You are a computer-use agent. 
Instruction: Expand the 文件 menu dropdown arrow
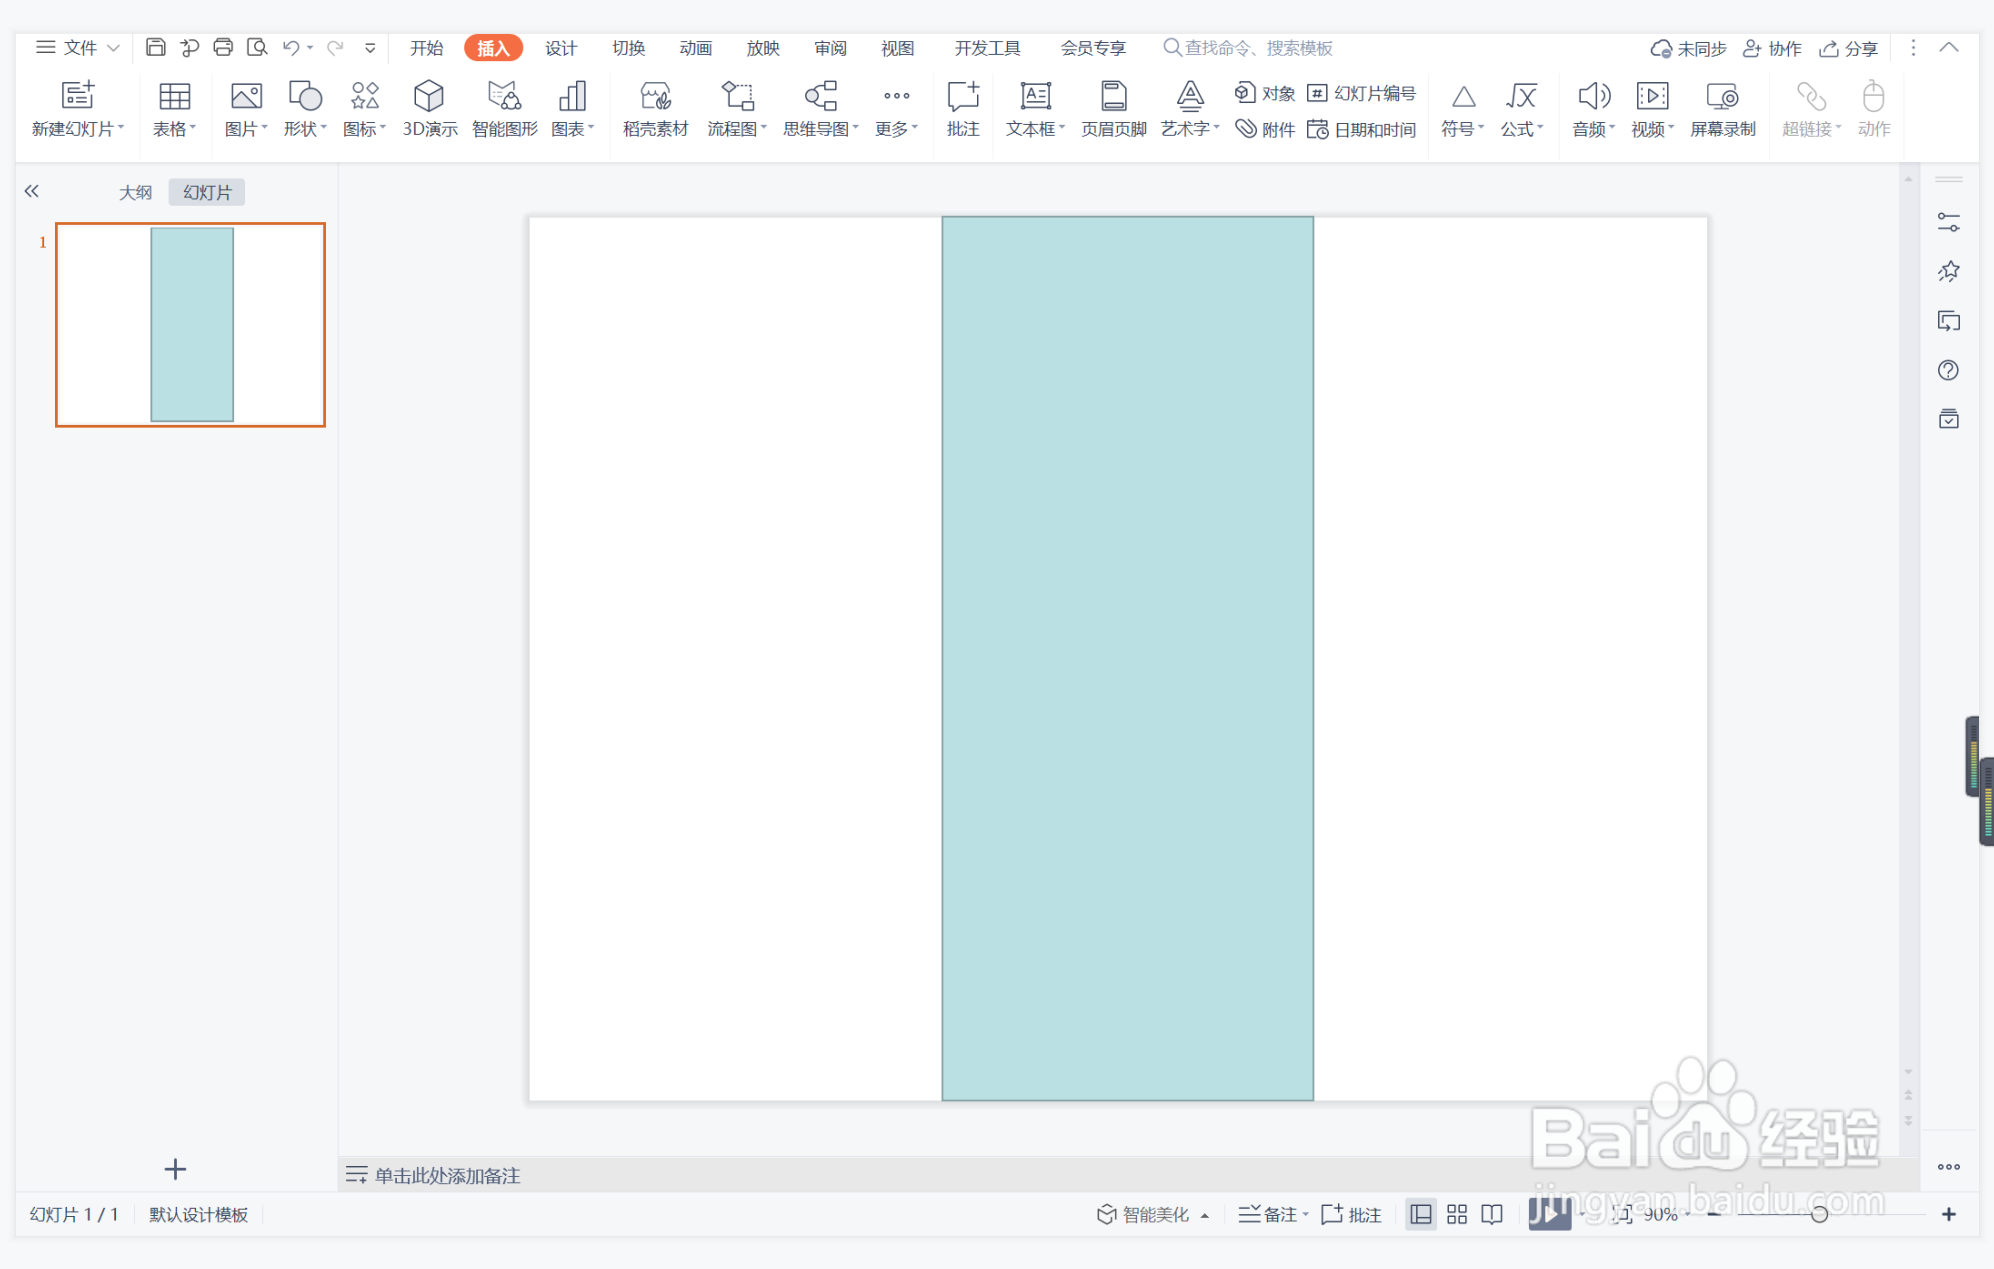[x=113, y=48]
